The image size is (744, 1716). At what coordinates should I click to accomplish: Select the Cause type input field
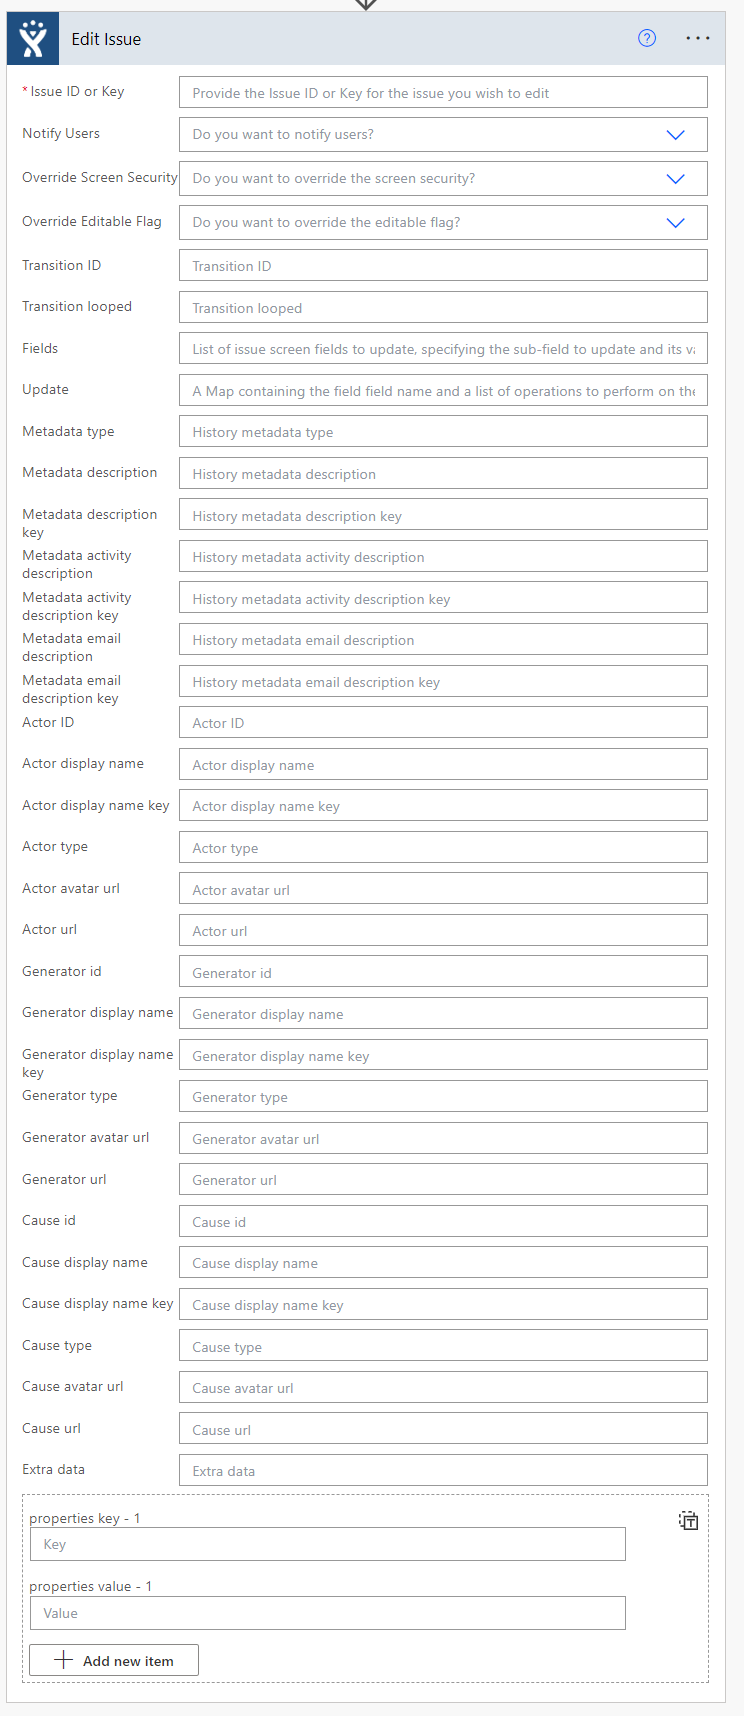tap(443, 1347)
